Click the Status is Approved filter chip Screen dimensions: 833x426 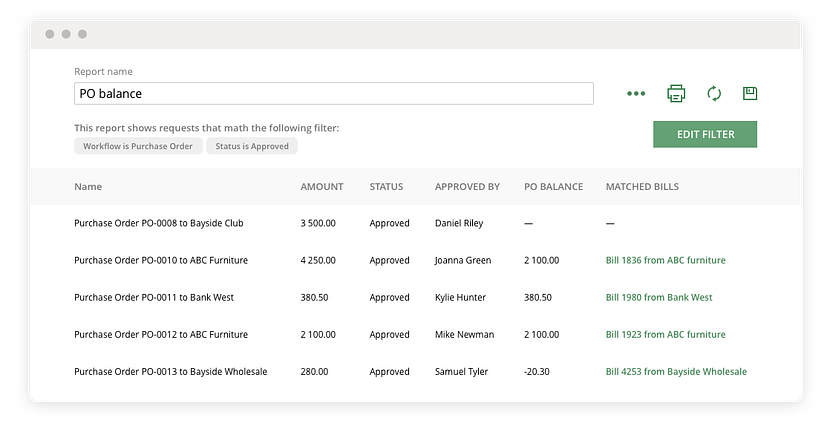(252, 146)
